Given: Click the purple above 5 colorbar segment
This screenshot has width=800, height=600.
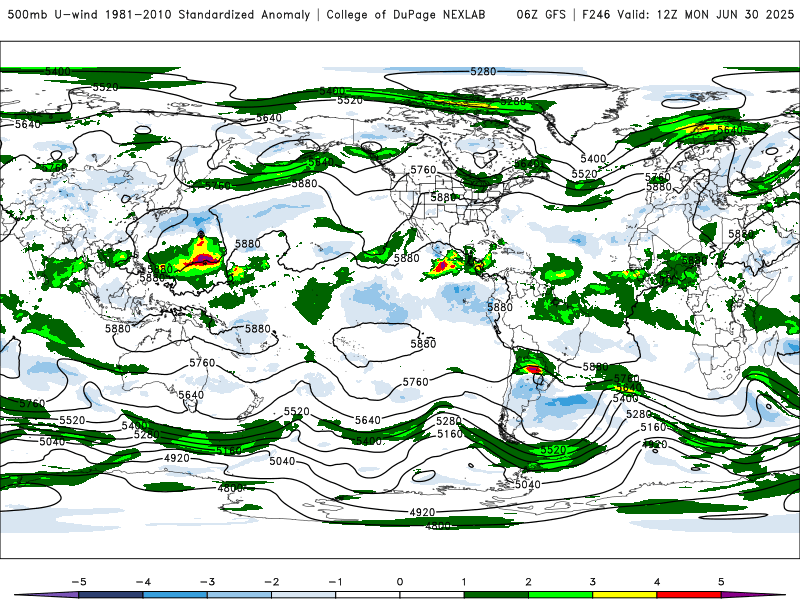Looking at the screenshot, I should tap(753, 595).
